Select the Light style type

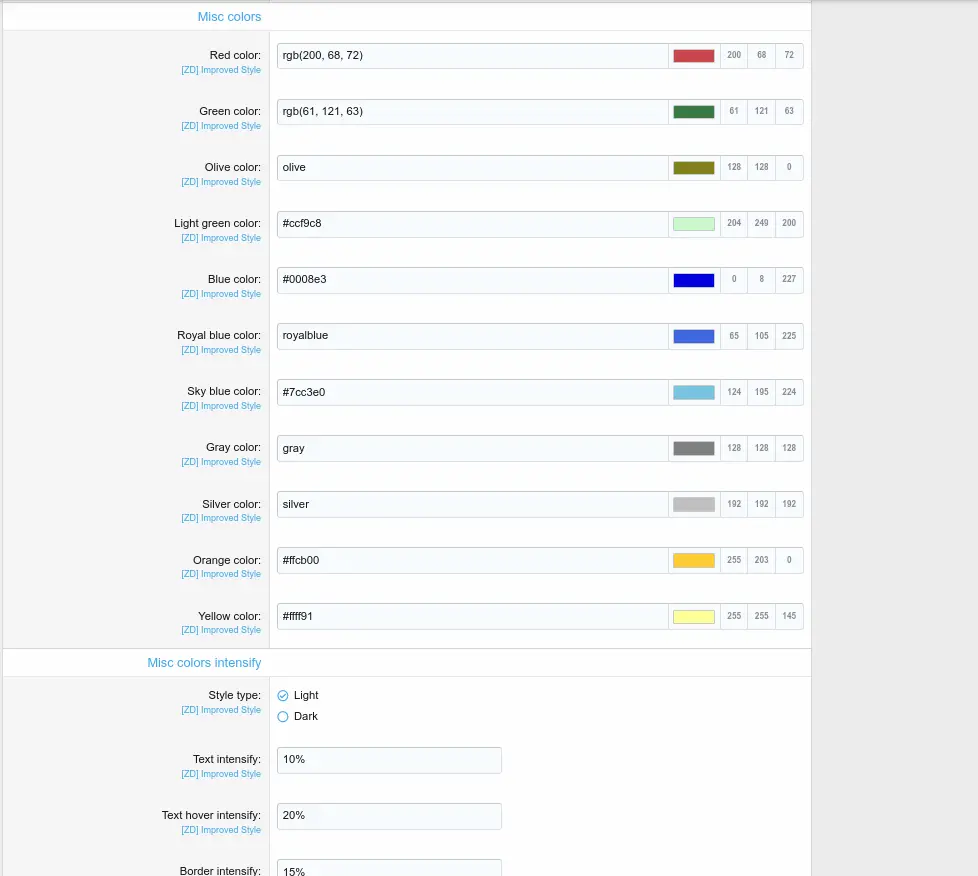[x=283, y=695]
